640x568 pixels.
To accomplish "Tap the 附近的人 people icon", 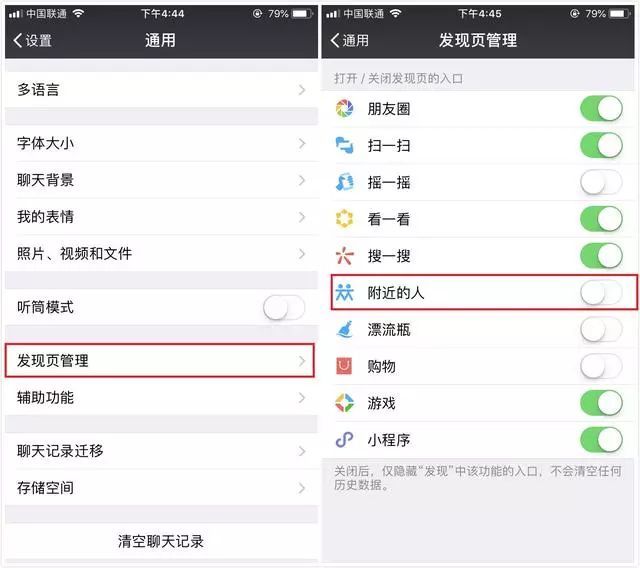I will [x=344, y=292].
